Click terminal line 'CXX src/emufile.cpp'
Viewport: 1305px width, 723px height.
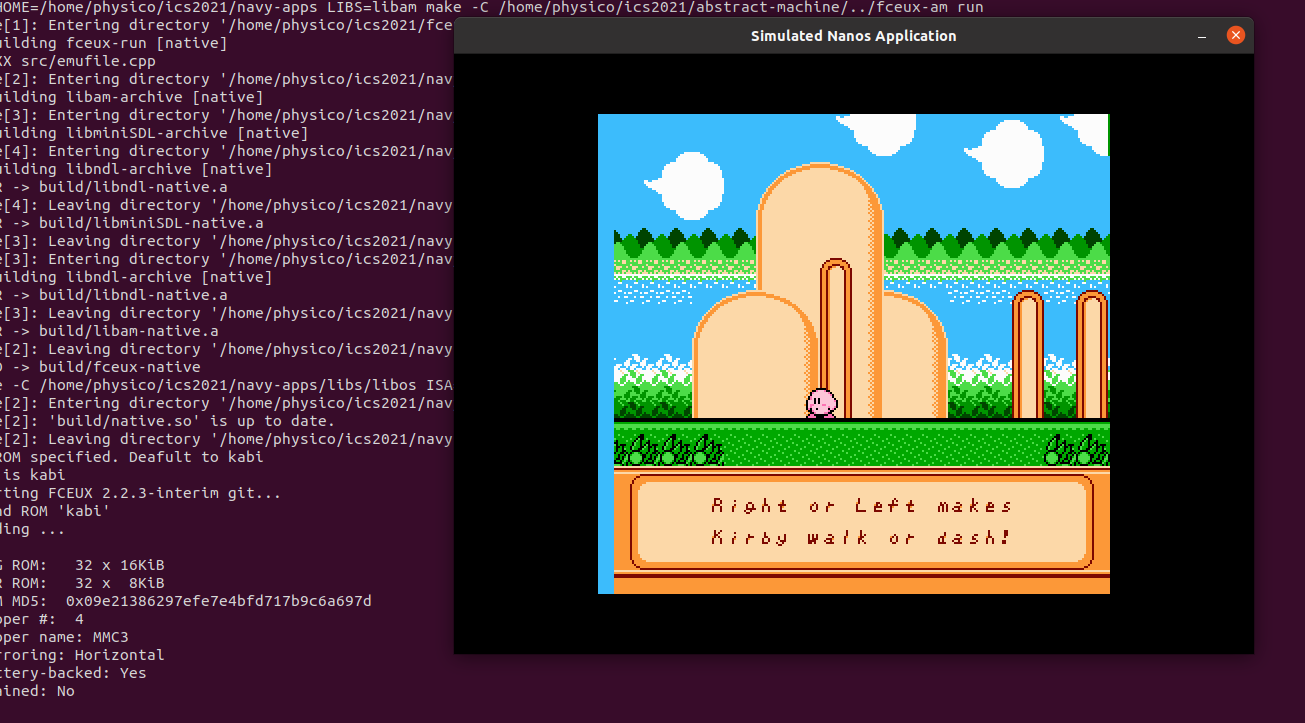pyautogui.click(x=78, y=61)
